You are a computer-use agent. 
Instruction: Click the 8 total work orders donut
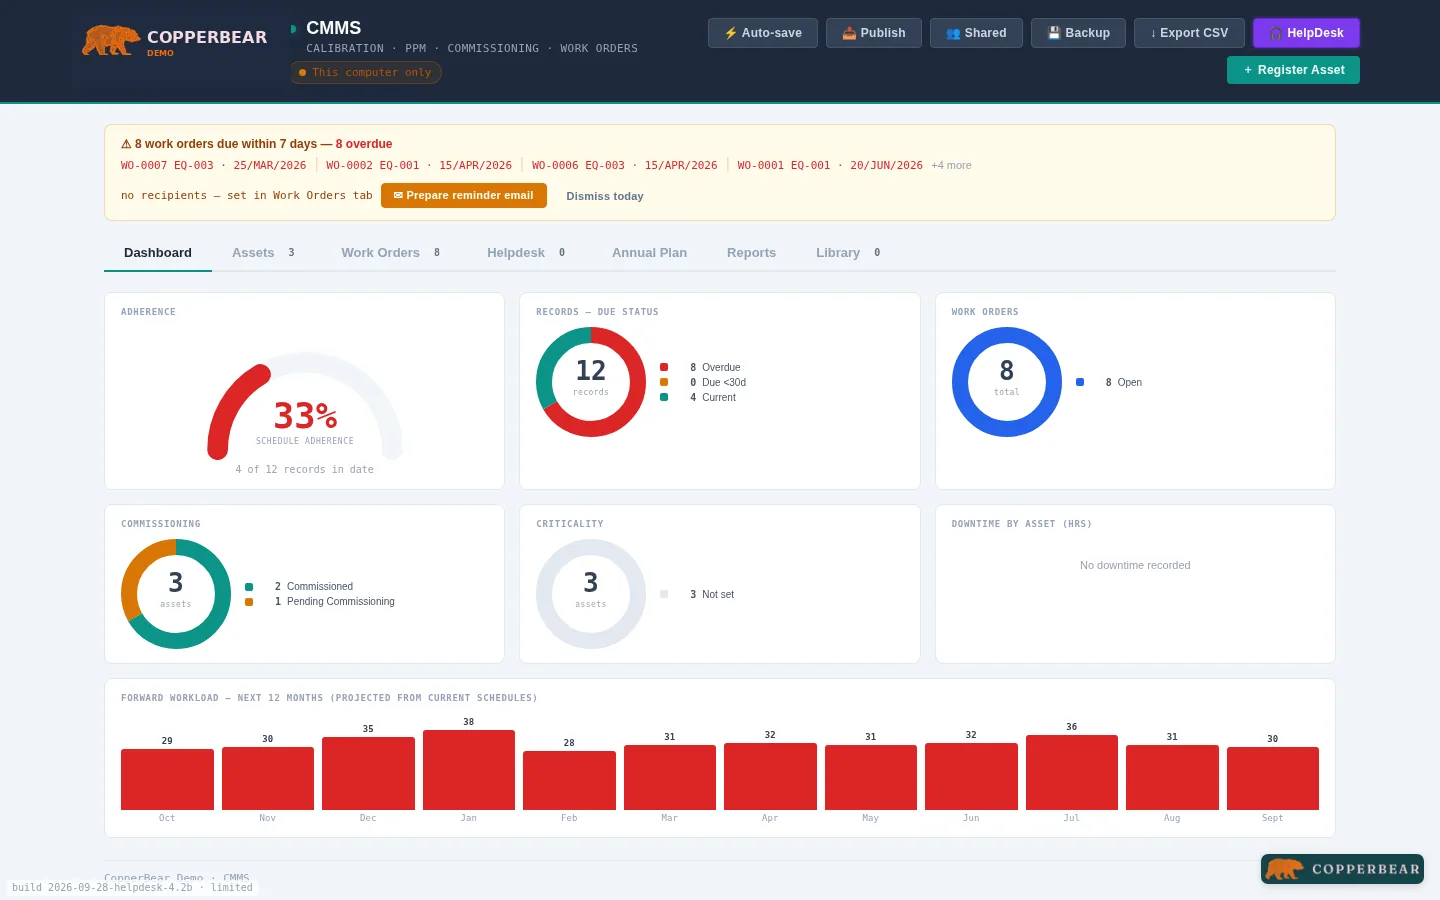point(1007,382)
